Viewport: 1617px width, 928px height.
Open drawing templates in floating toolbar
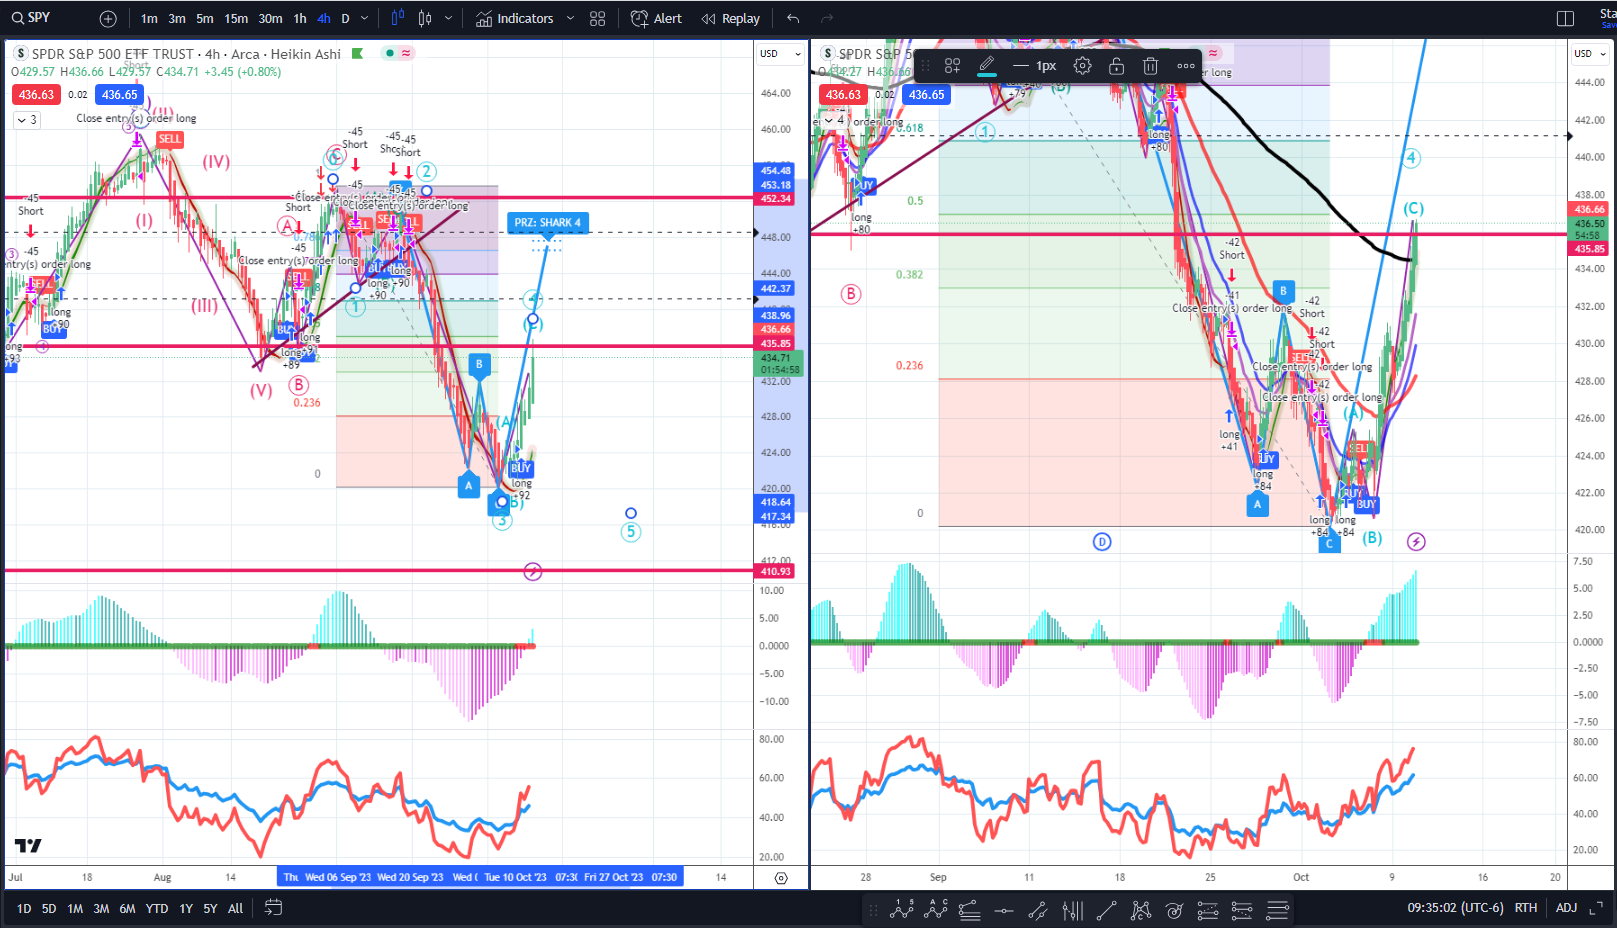952,66
